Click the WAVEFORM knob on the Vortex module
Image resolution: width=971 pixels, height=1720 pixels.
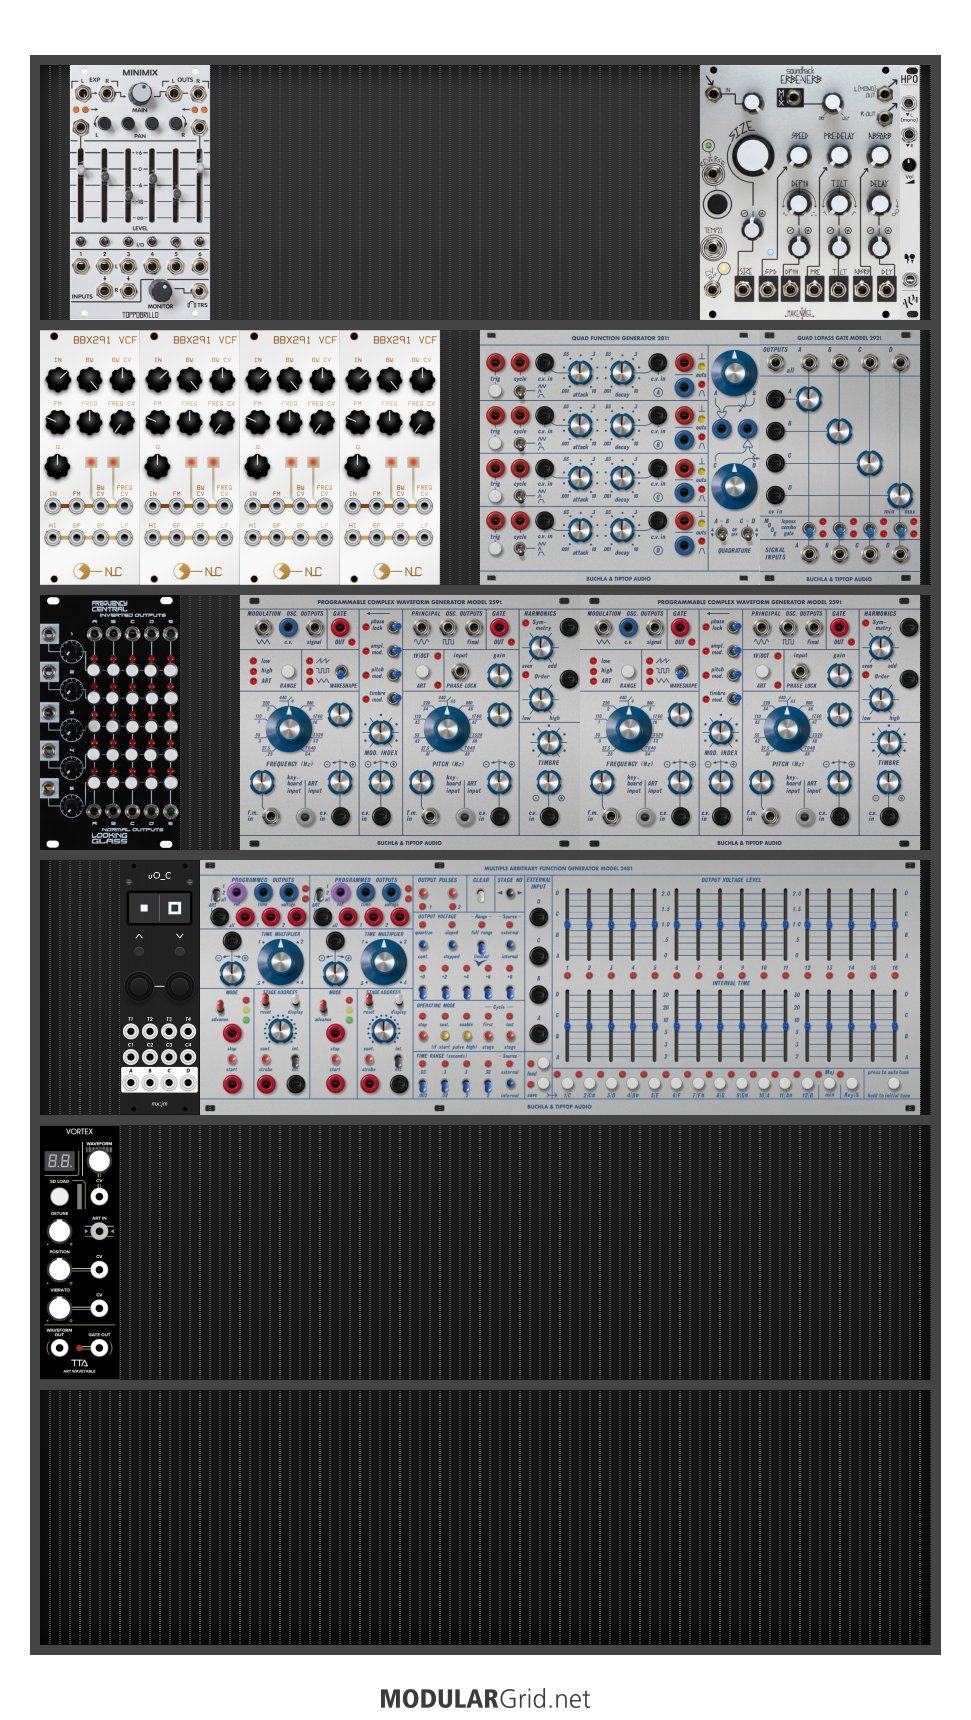click(99, 1161)
